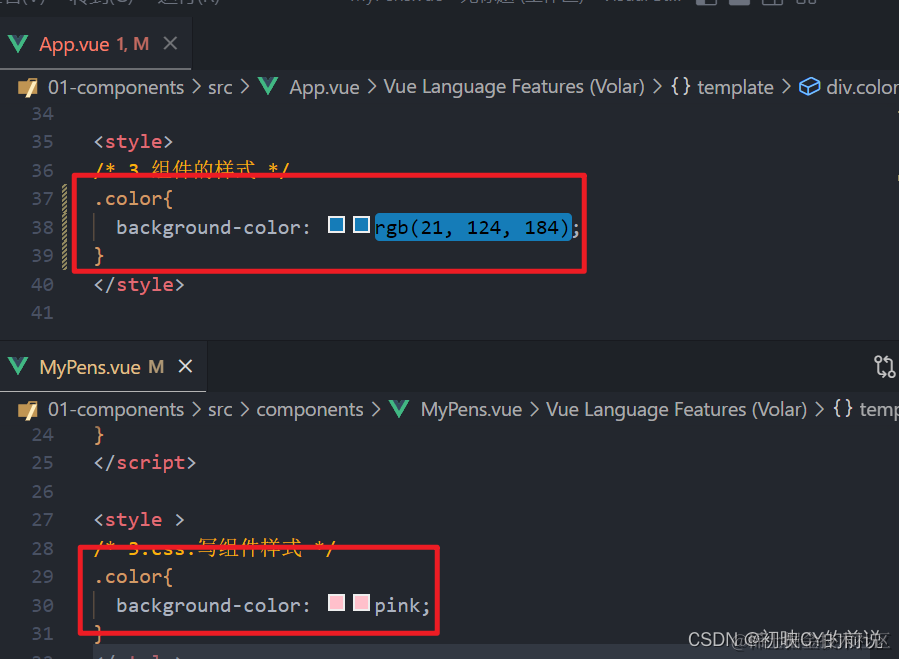
Task: Click the .color selector on line 29
Action: click(x=128, y=577)
